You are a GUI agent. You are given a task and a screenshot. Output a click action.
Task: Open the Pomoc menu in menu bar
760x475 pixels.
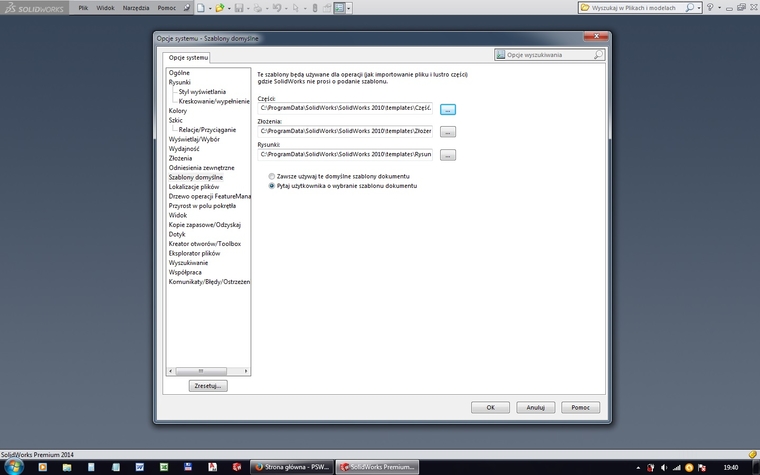click(167, 8)
